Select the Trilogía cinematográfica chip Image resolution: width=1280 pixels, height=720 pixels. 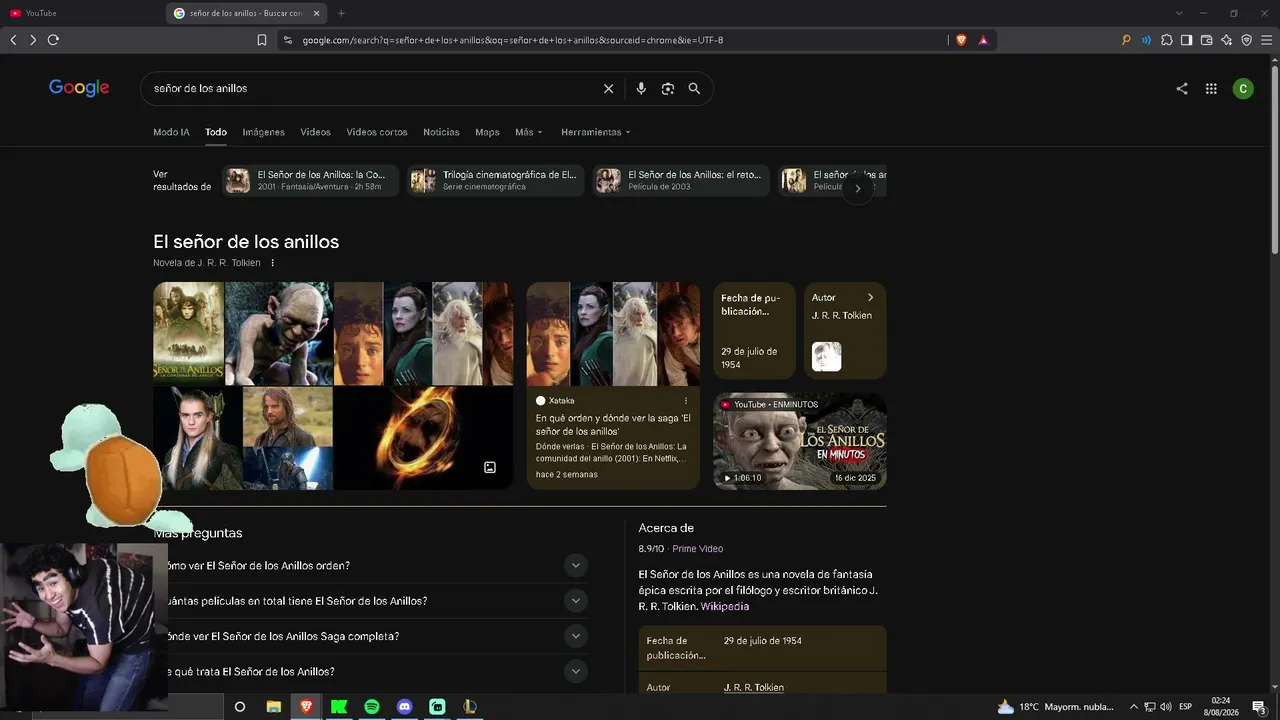496,180
